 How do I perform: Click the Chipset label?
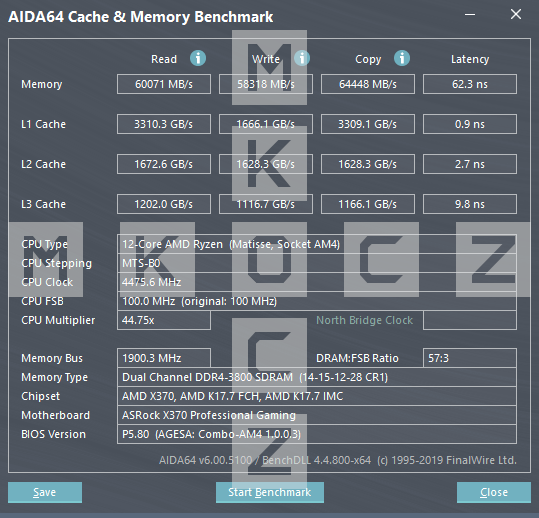coord(41,396)
